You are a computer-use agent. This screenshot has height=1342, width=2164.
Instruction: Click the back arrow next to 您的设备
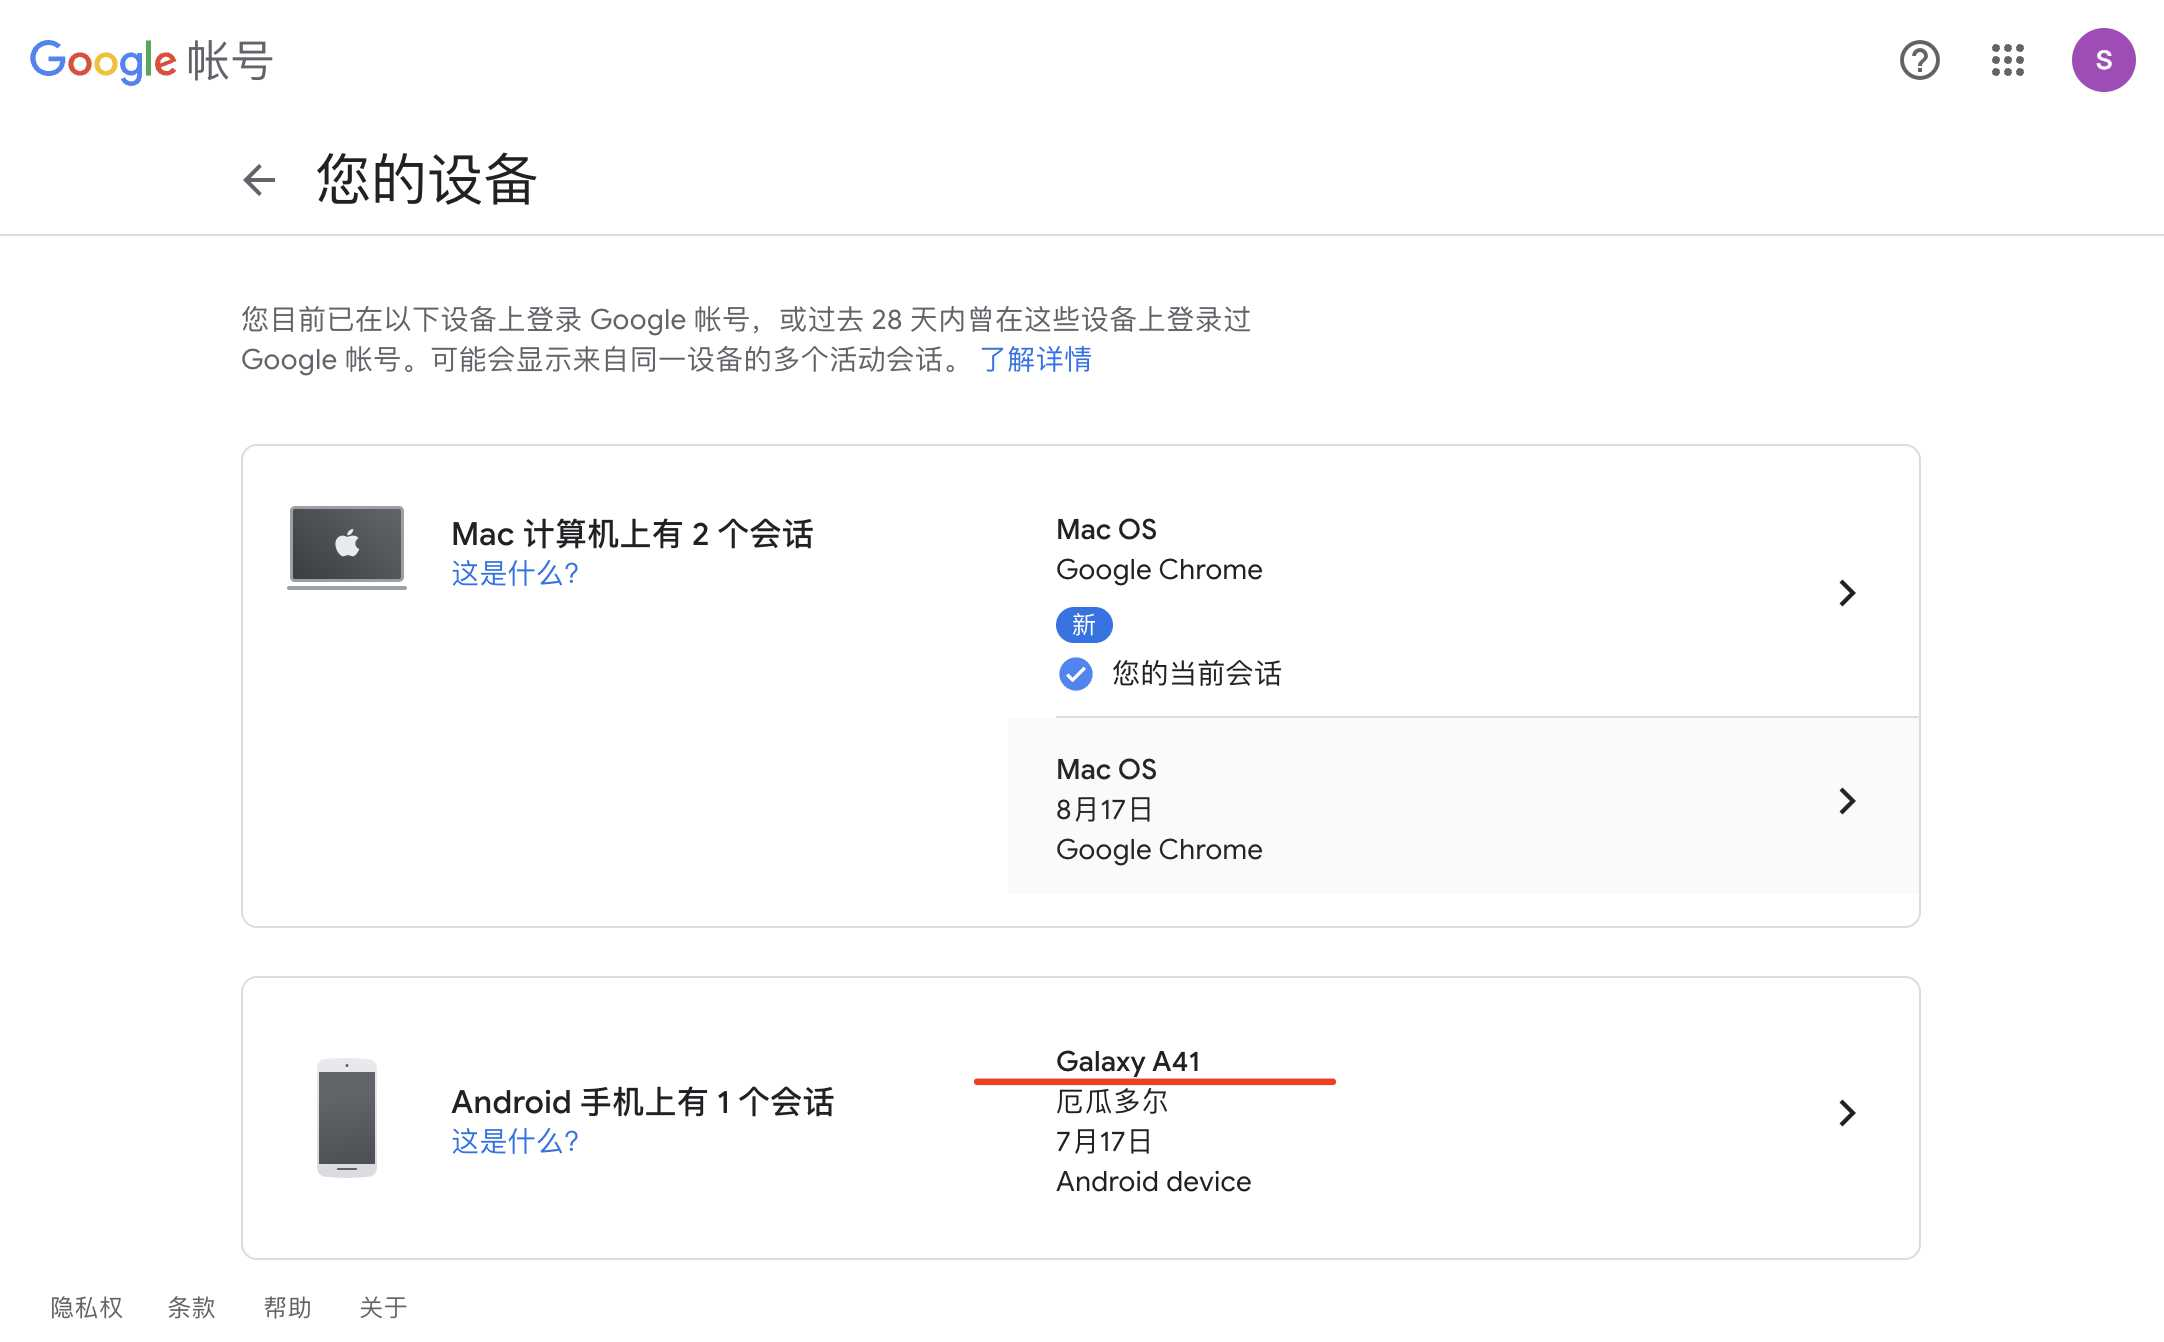[x=259, y=180]
